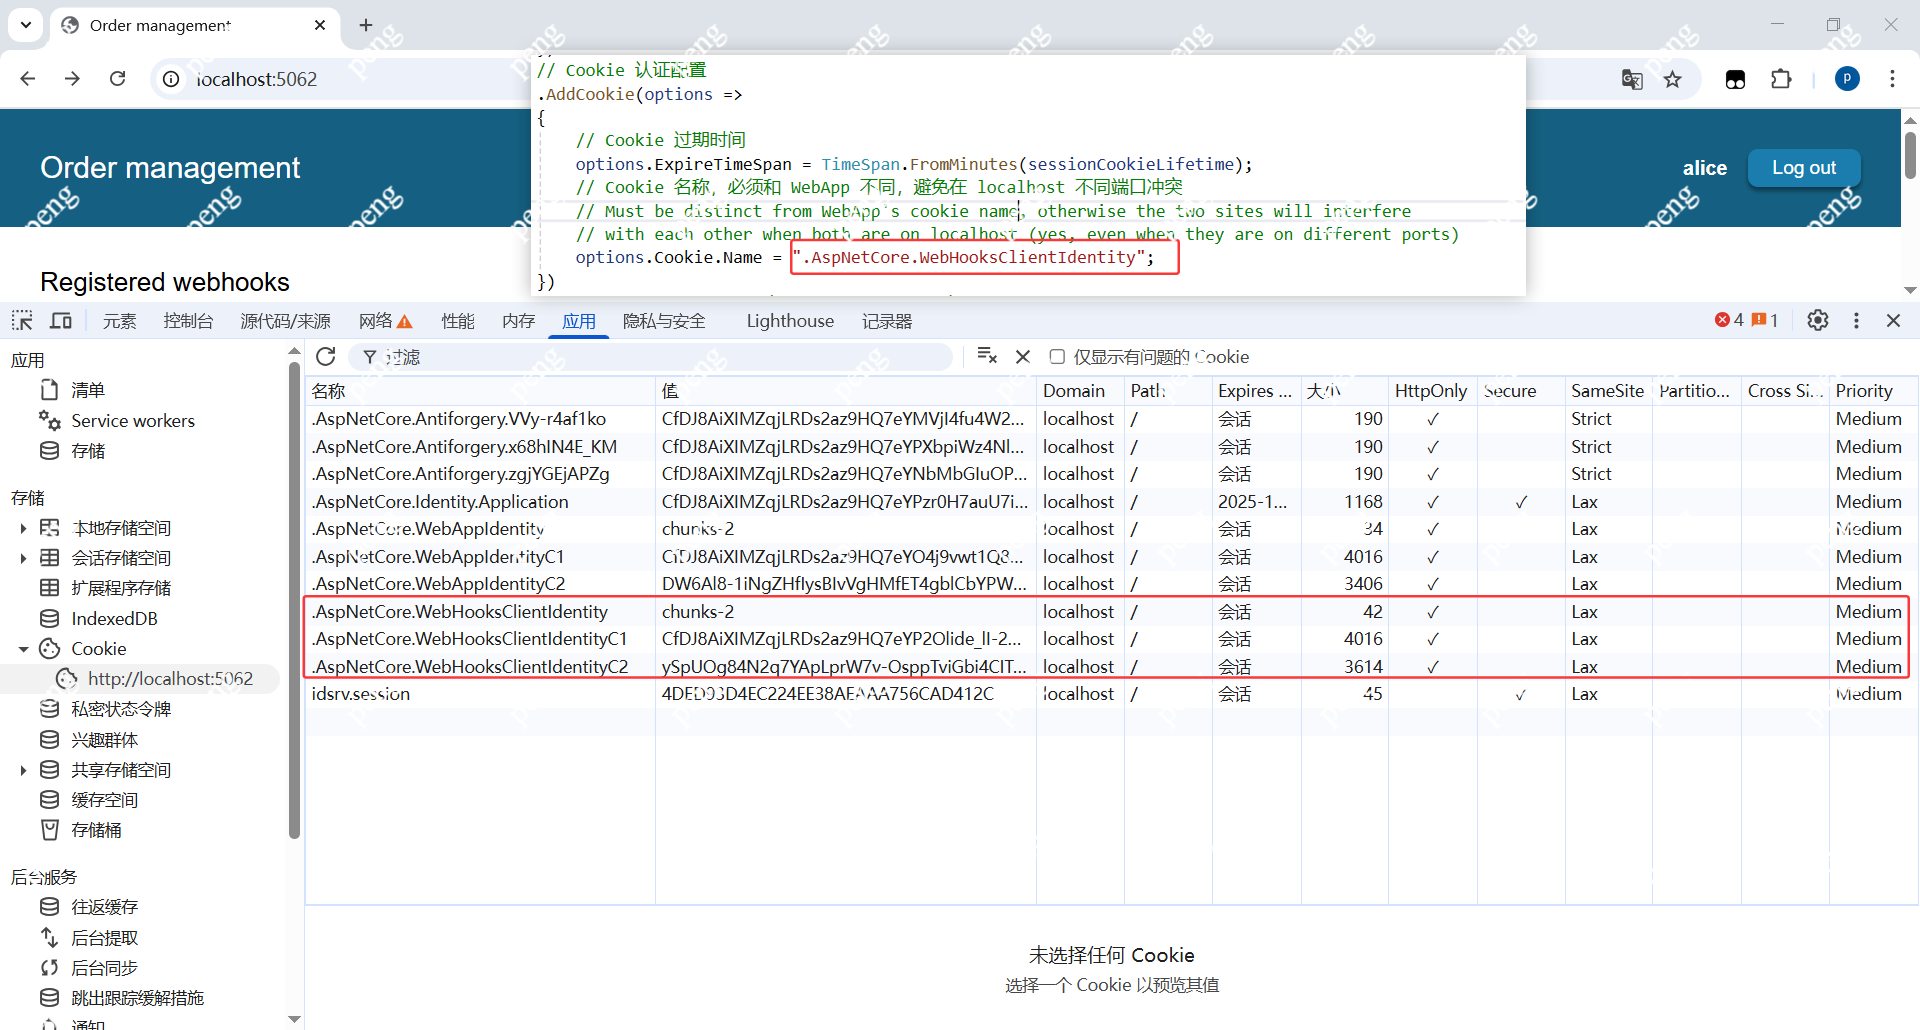Sort cookies by the Priority column header
This screenshot has width=1920, height=1030.
click(1872, 391)
